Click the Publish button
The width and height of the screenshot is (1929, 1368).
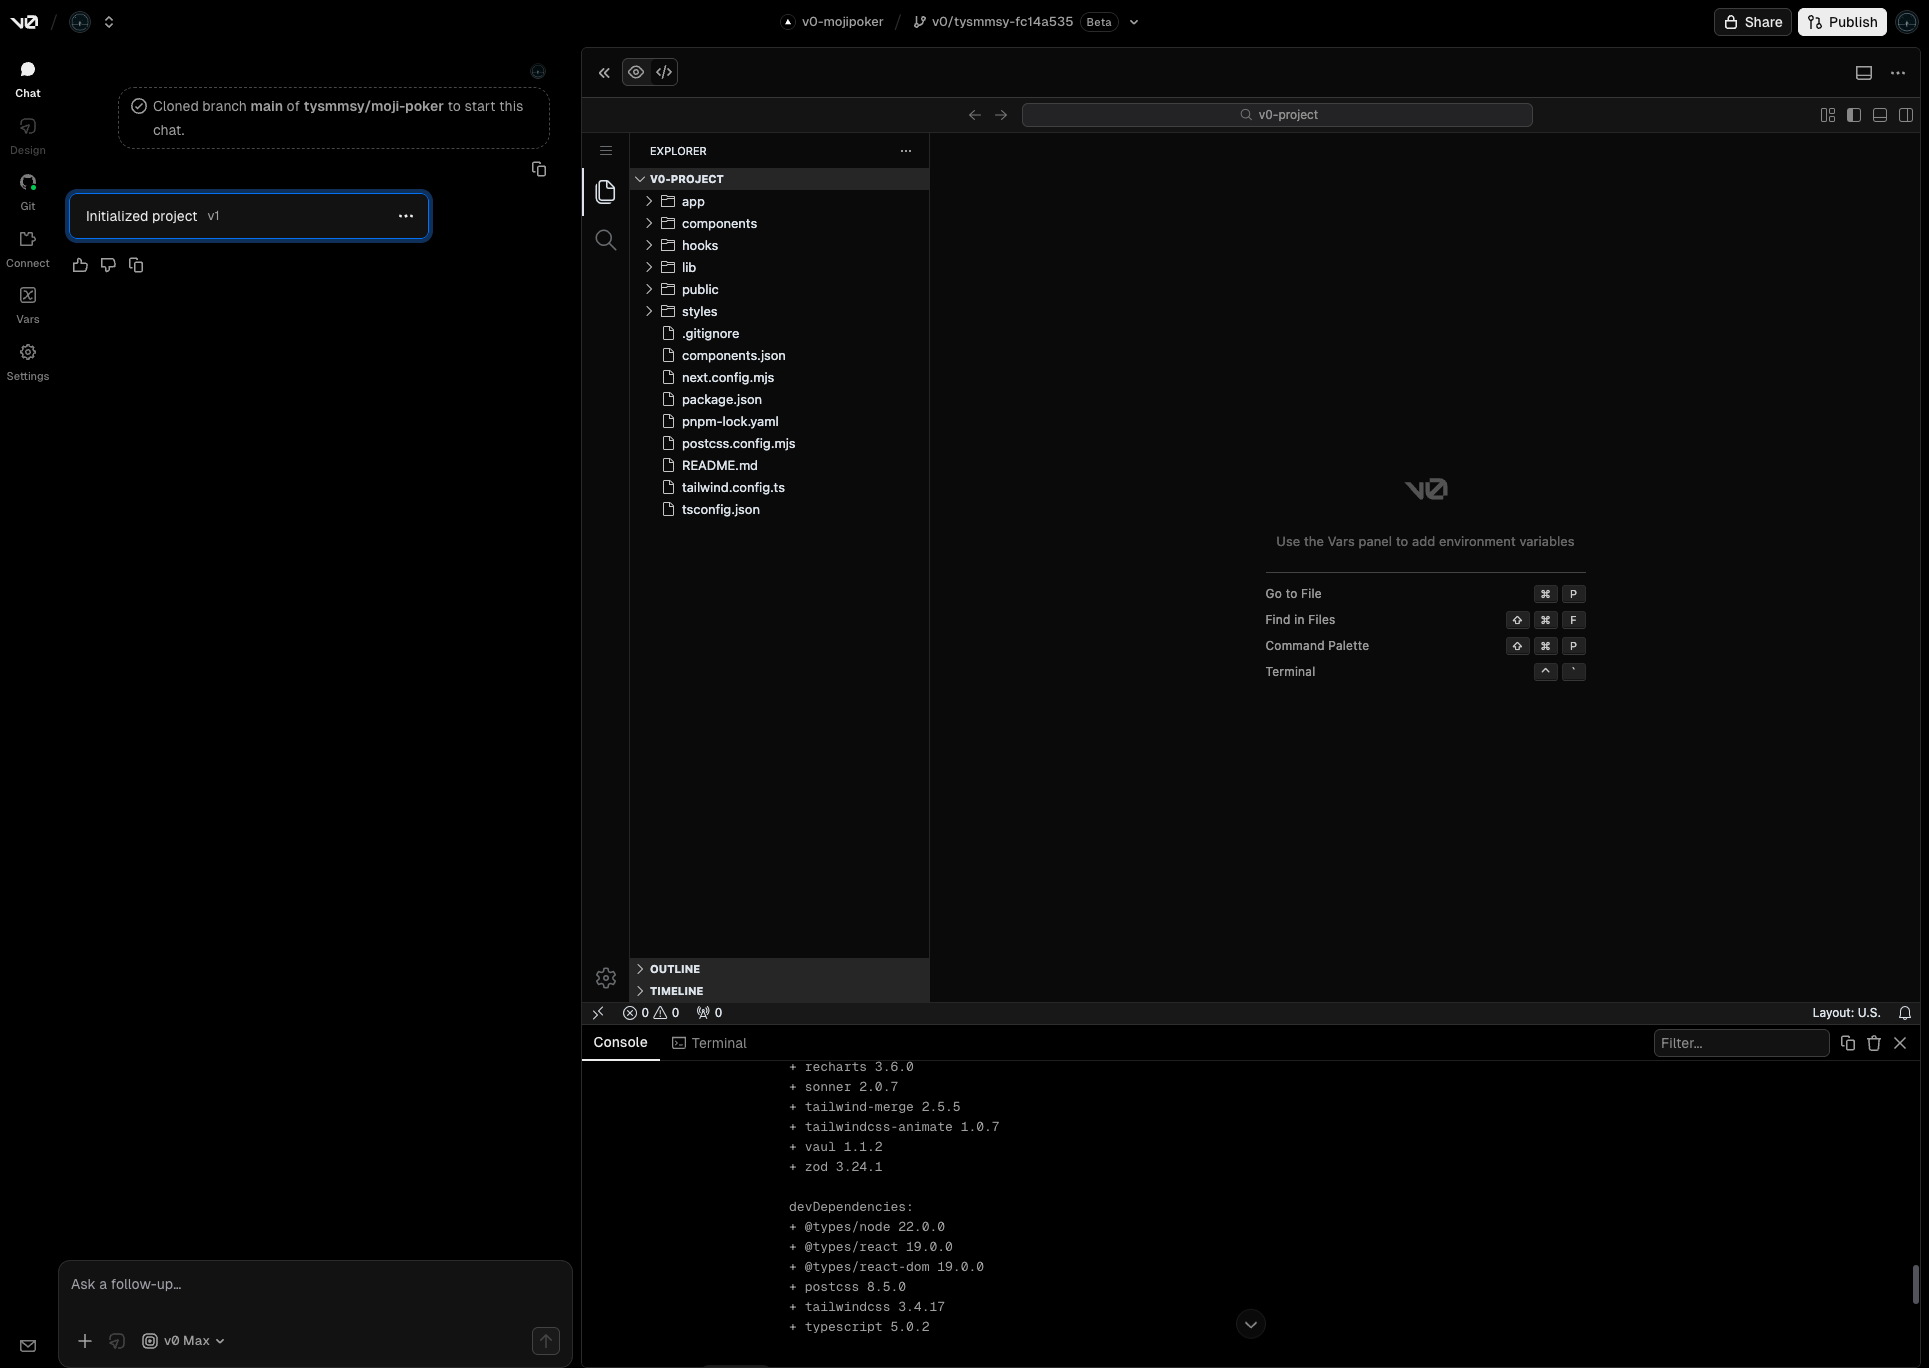1842,22
